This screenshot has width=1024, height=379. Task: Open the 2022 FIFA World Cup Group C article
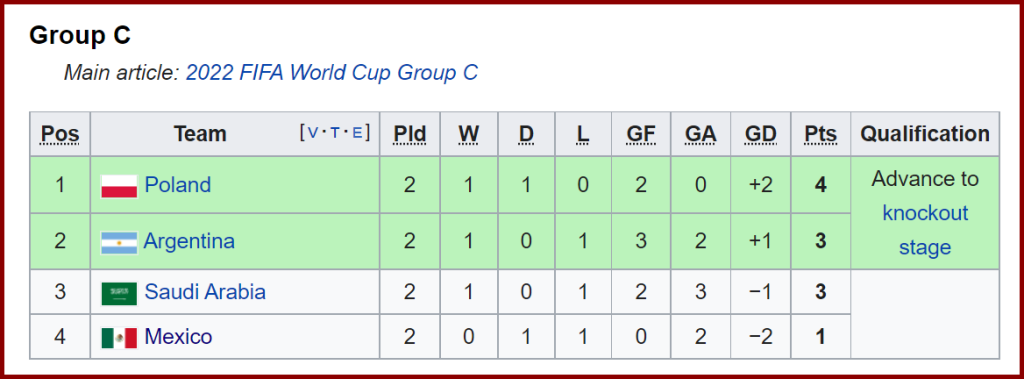(x=332, y=73)
